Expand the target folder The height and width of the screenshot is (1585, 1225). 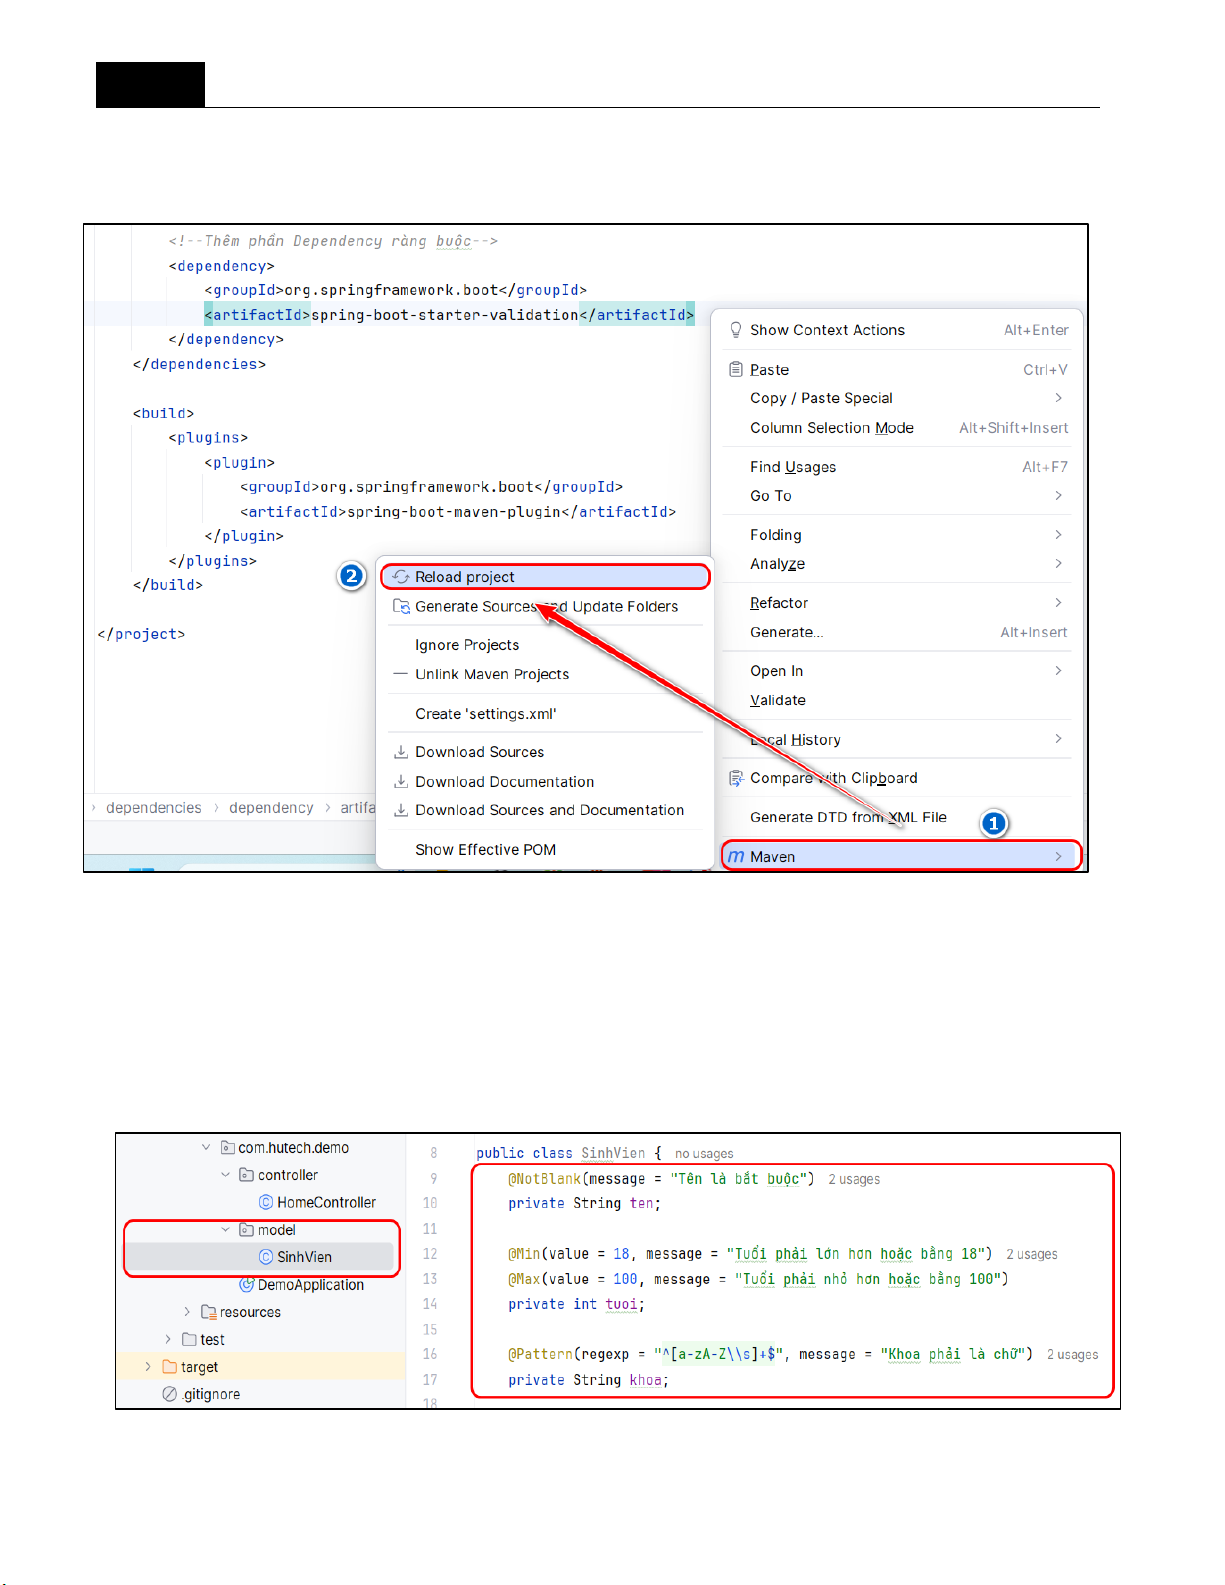pyautogui.click(x=148, y=1367)
